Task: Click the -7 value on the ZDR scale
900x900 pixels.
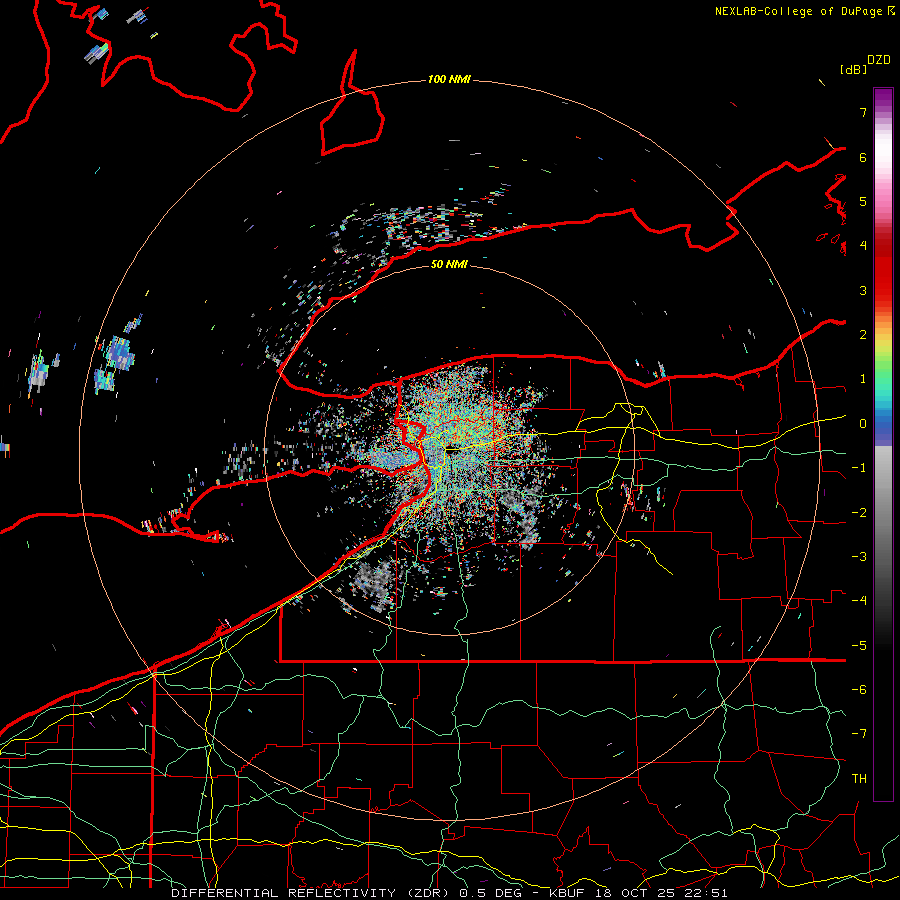Action: click(859, 734)
